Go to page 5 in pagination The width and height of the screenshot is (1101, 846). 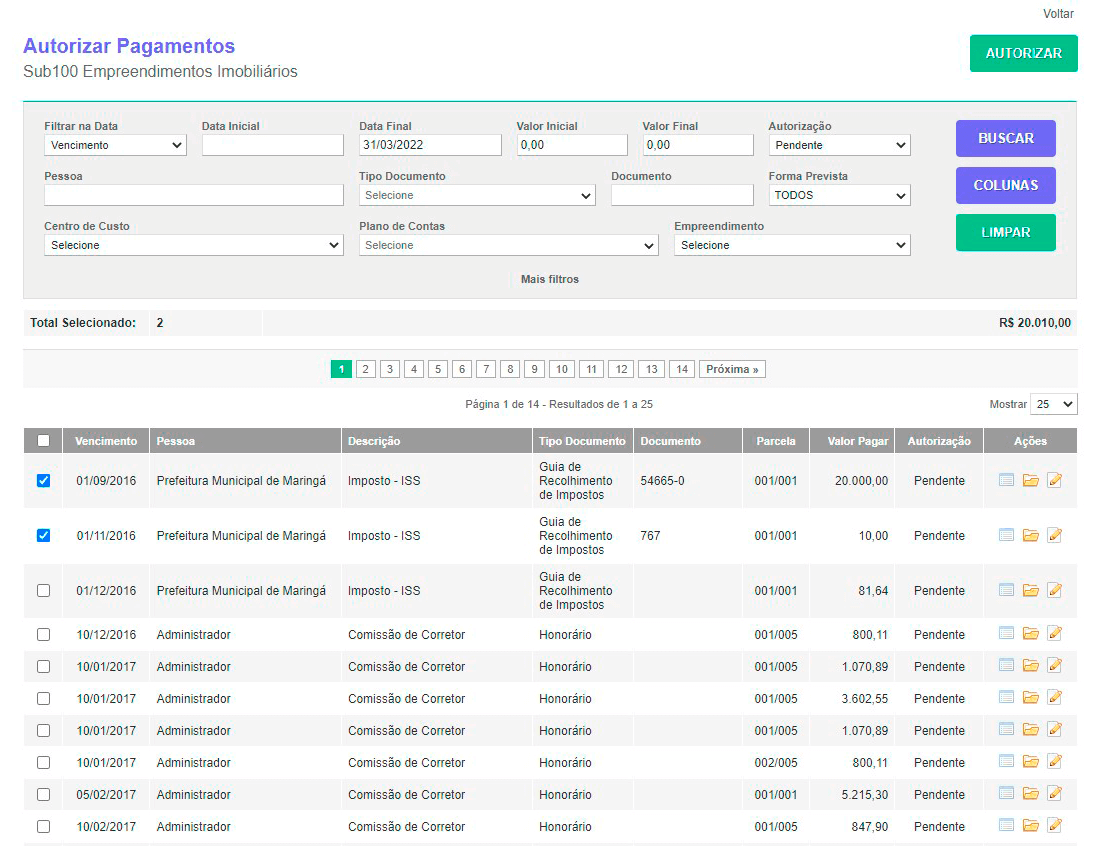click(437, 369)
